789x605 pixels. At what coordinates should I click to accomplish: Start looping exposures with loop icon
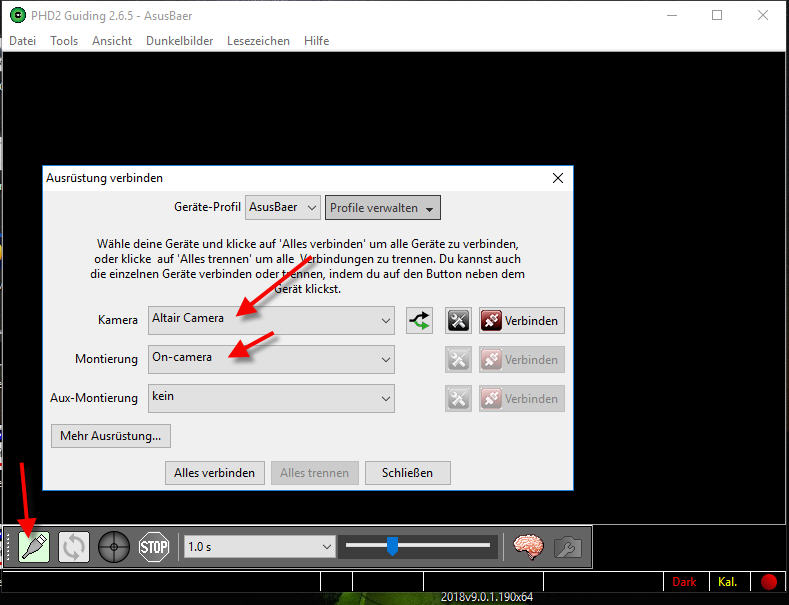tap(74, 547)
